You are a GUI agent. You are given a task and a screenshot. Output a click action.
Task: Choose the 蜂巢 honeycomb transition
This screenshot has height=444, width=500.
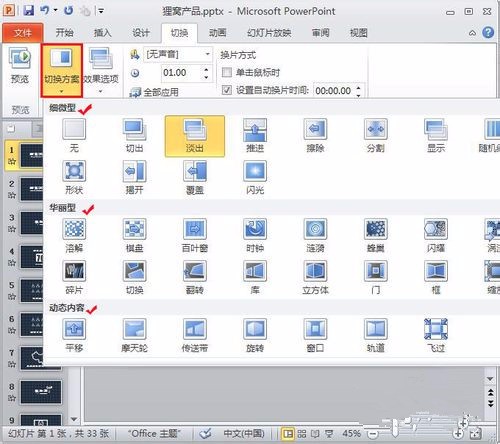(376, 236)
